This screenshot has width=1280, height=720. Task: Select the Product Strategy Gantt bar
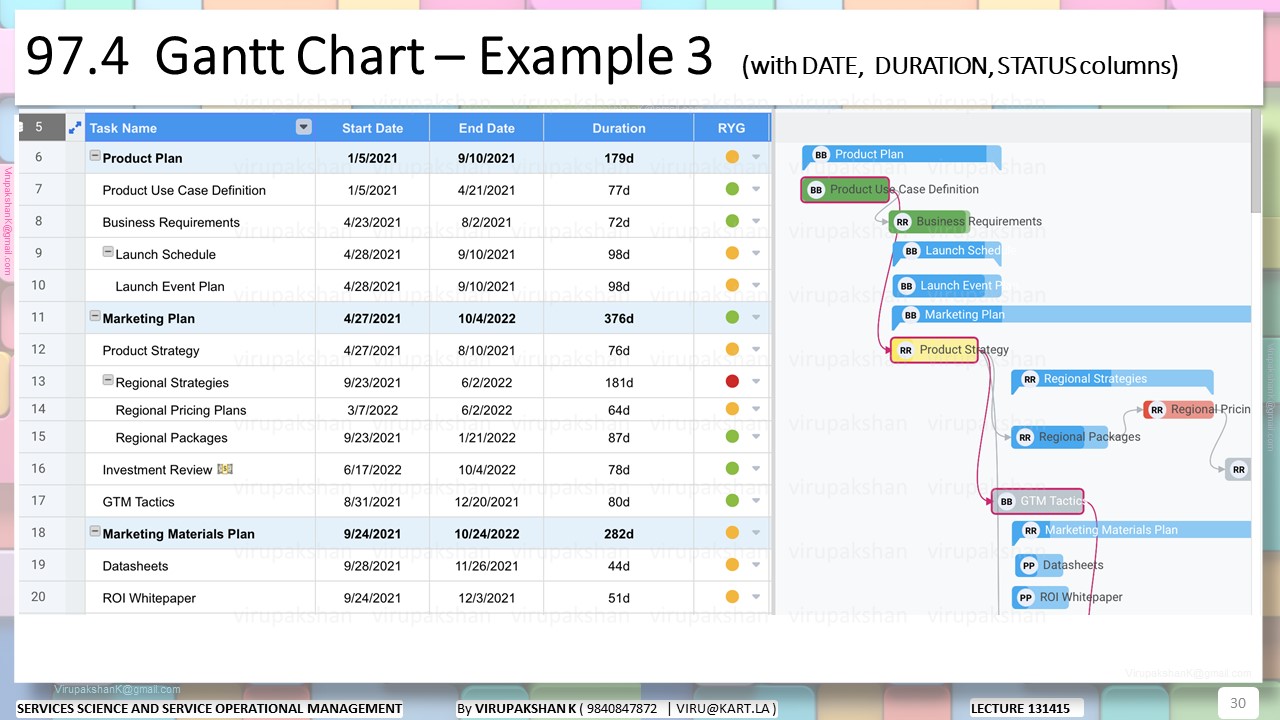[935, 350]
